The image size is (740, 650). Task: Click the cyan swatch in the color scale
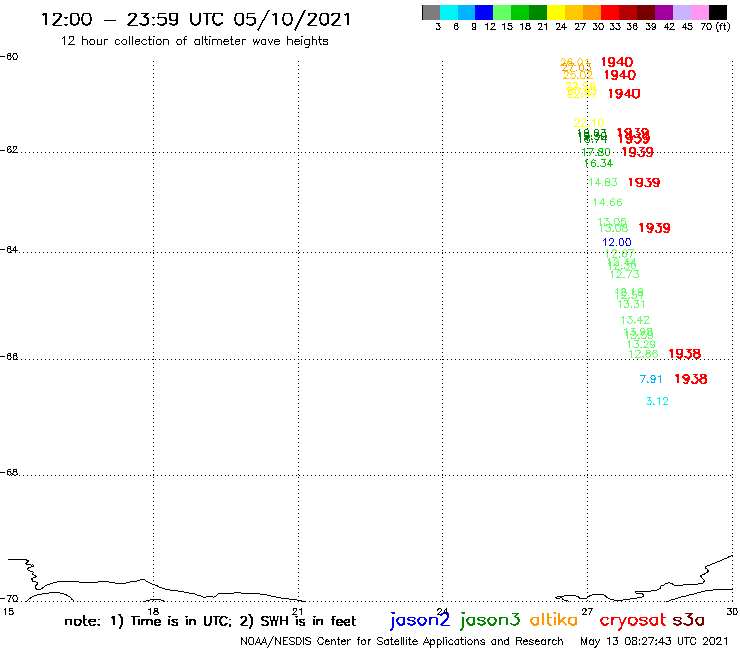449,13
